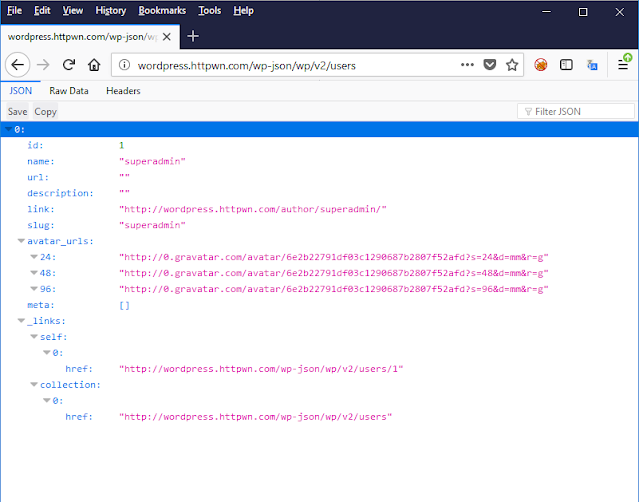Click the red blocker extension icon
The image size is (639, 502).
[541, 65]
